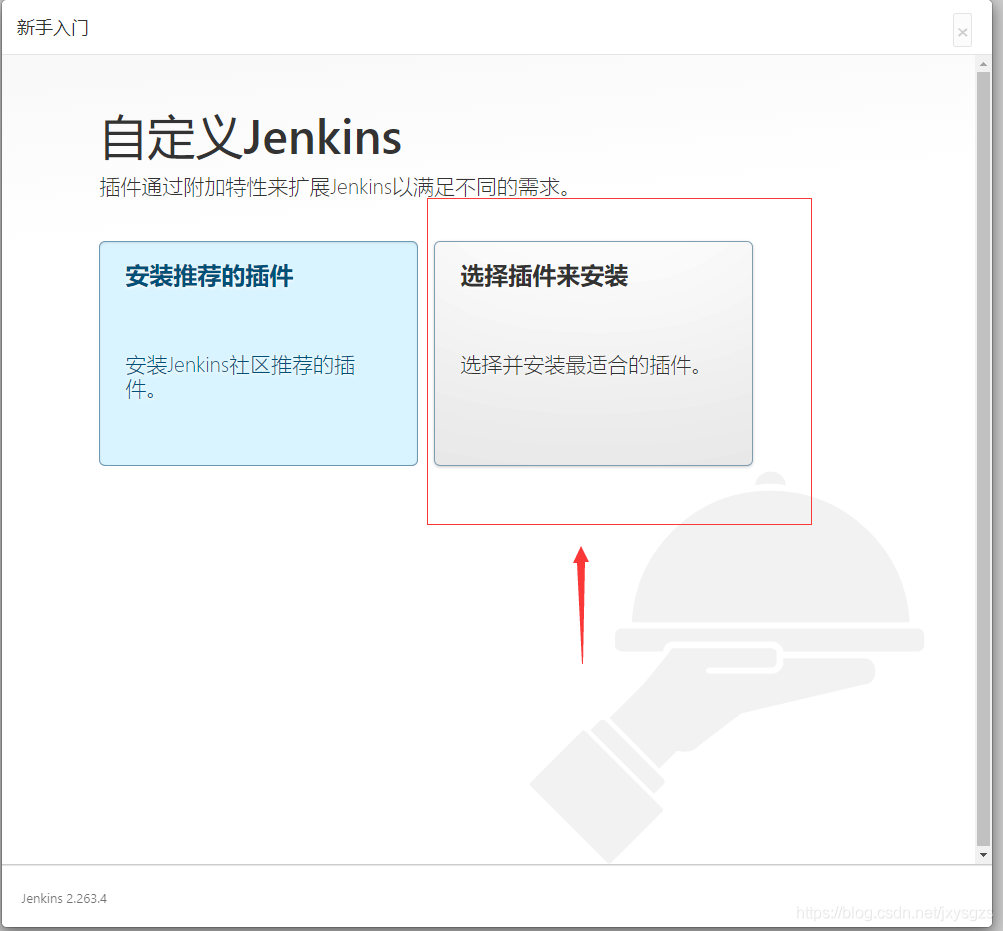Viewport: 1003px width, 931px height.
Task: Choose the 选择插件来安装 option card
Action: click(x=593, y=353)
